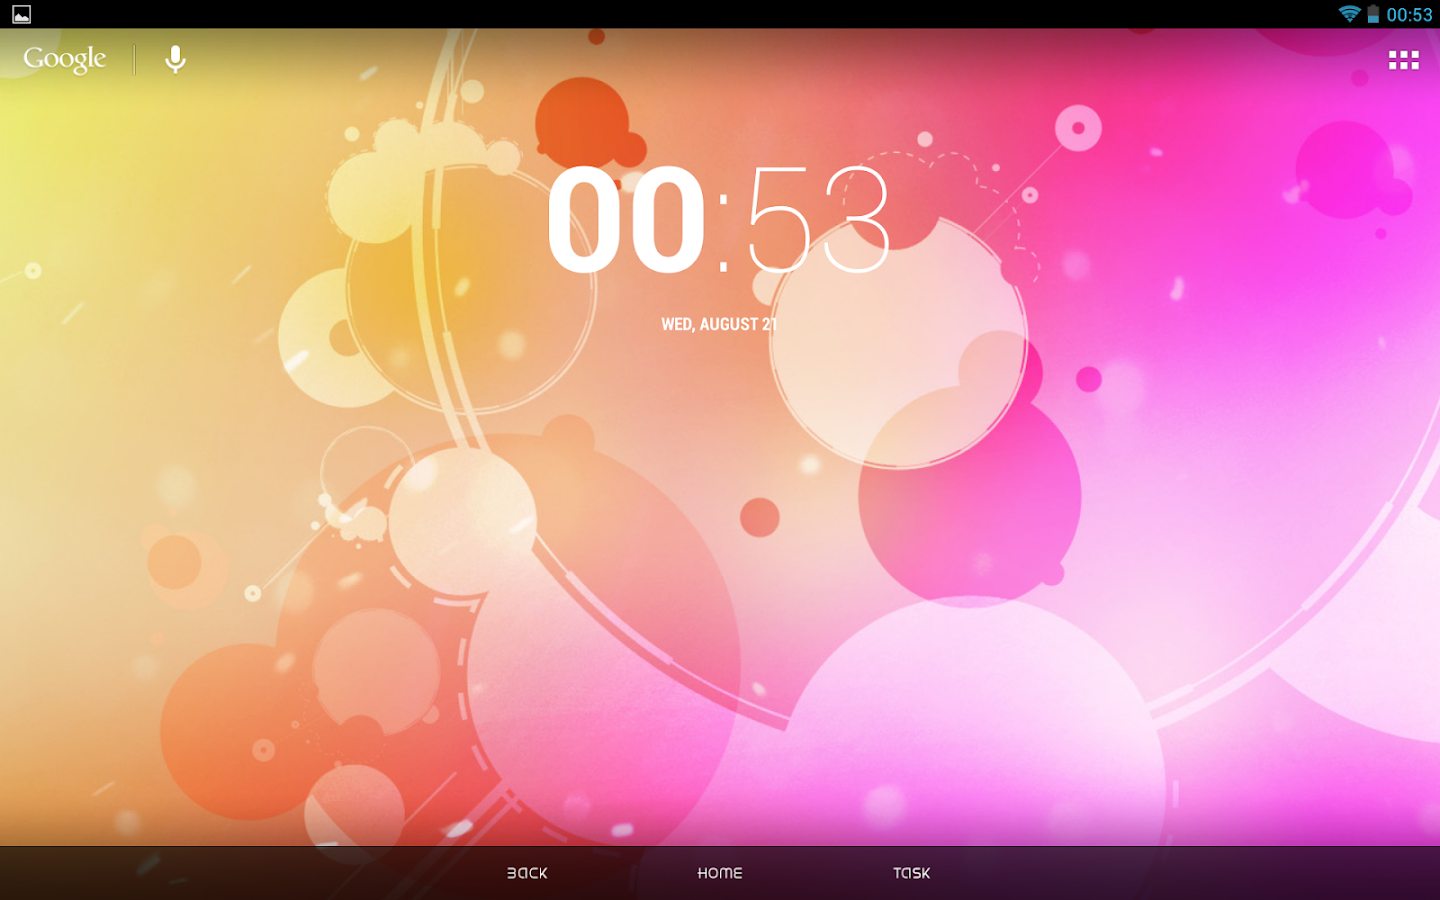
Task: Open the screenshot notification icon
Action: (x=21, y=14)
